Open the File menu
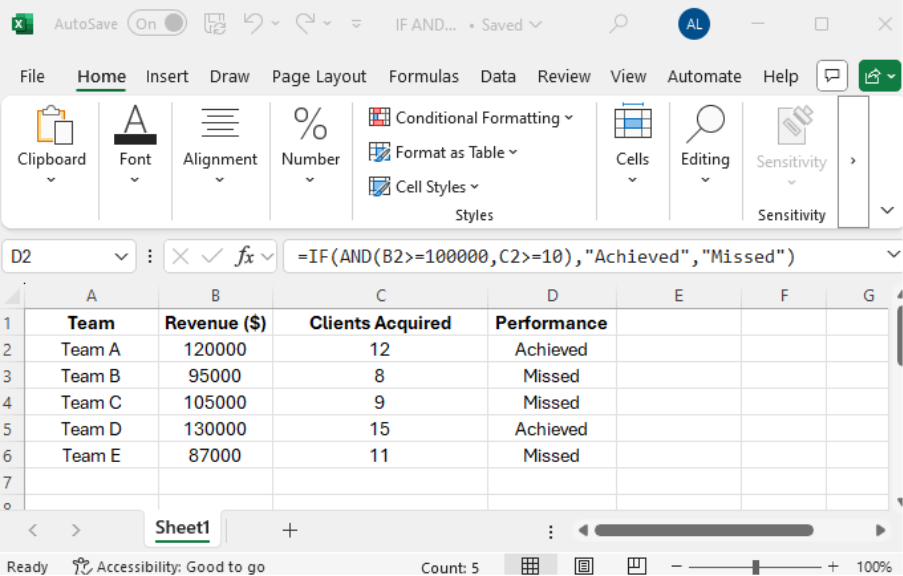This screenshot has height=576, width=903. pyautogui.click(x=32, y=77)
